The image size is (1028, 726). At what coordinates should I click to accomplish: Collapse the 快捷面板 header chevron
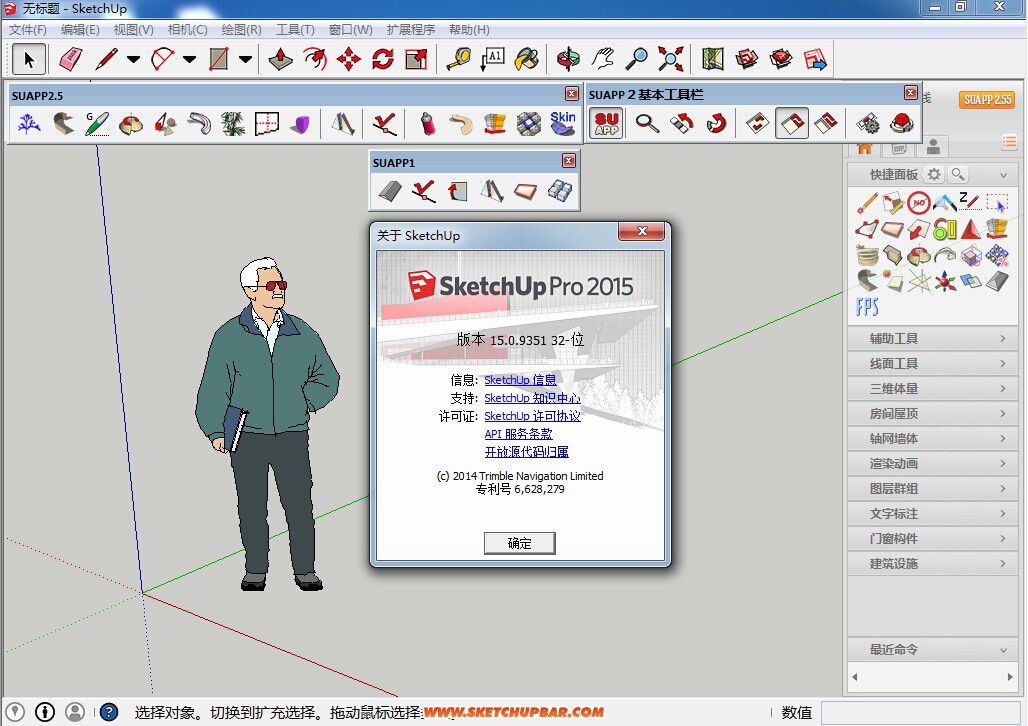(1003, 175)
